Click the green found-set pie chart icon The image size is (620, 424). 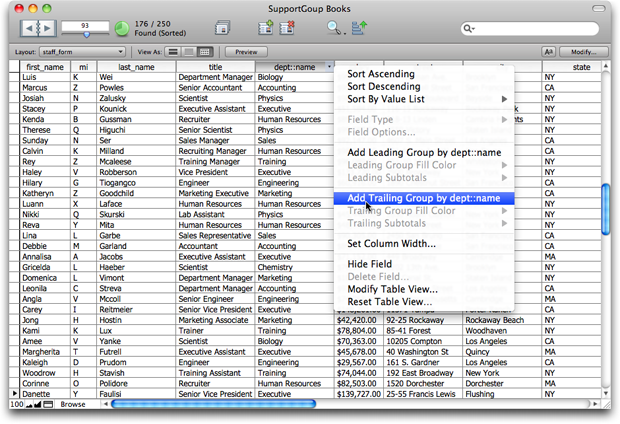coord(122,29)
